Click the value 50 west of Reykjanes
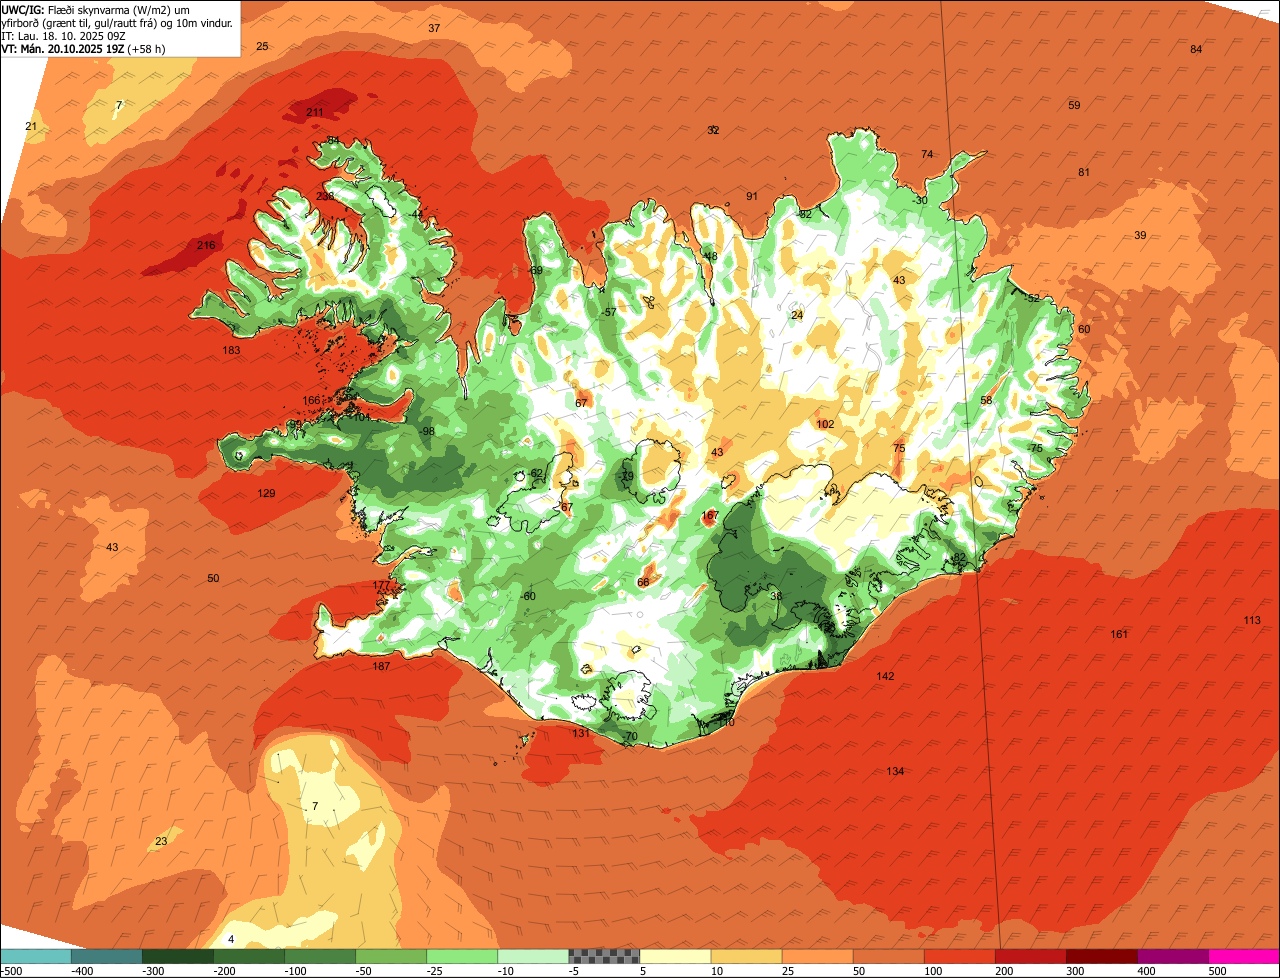Screen dimensions: 1280x978 click(x=213, y=578)
